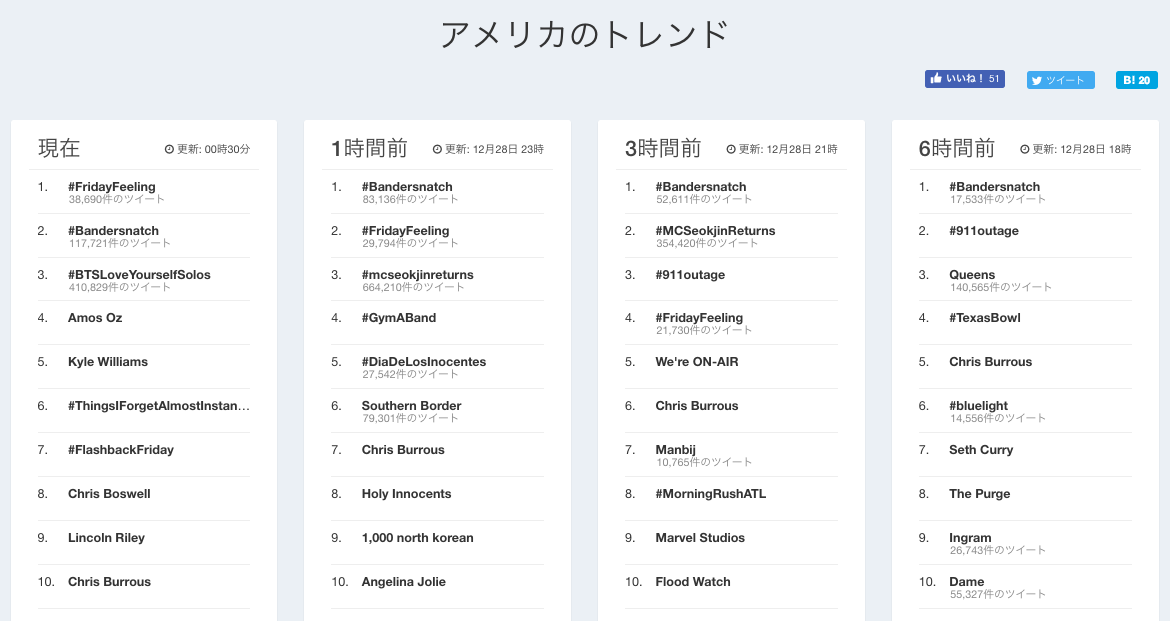Viewport: 1170px width, 621px height.
Task: Select the Amos Oz trend
Action: click(95, 318)
